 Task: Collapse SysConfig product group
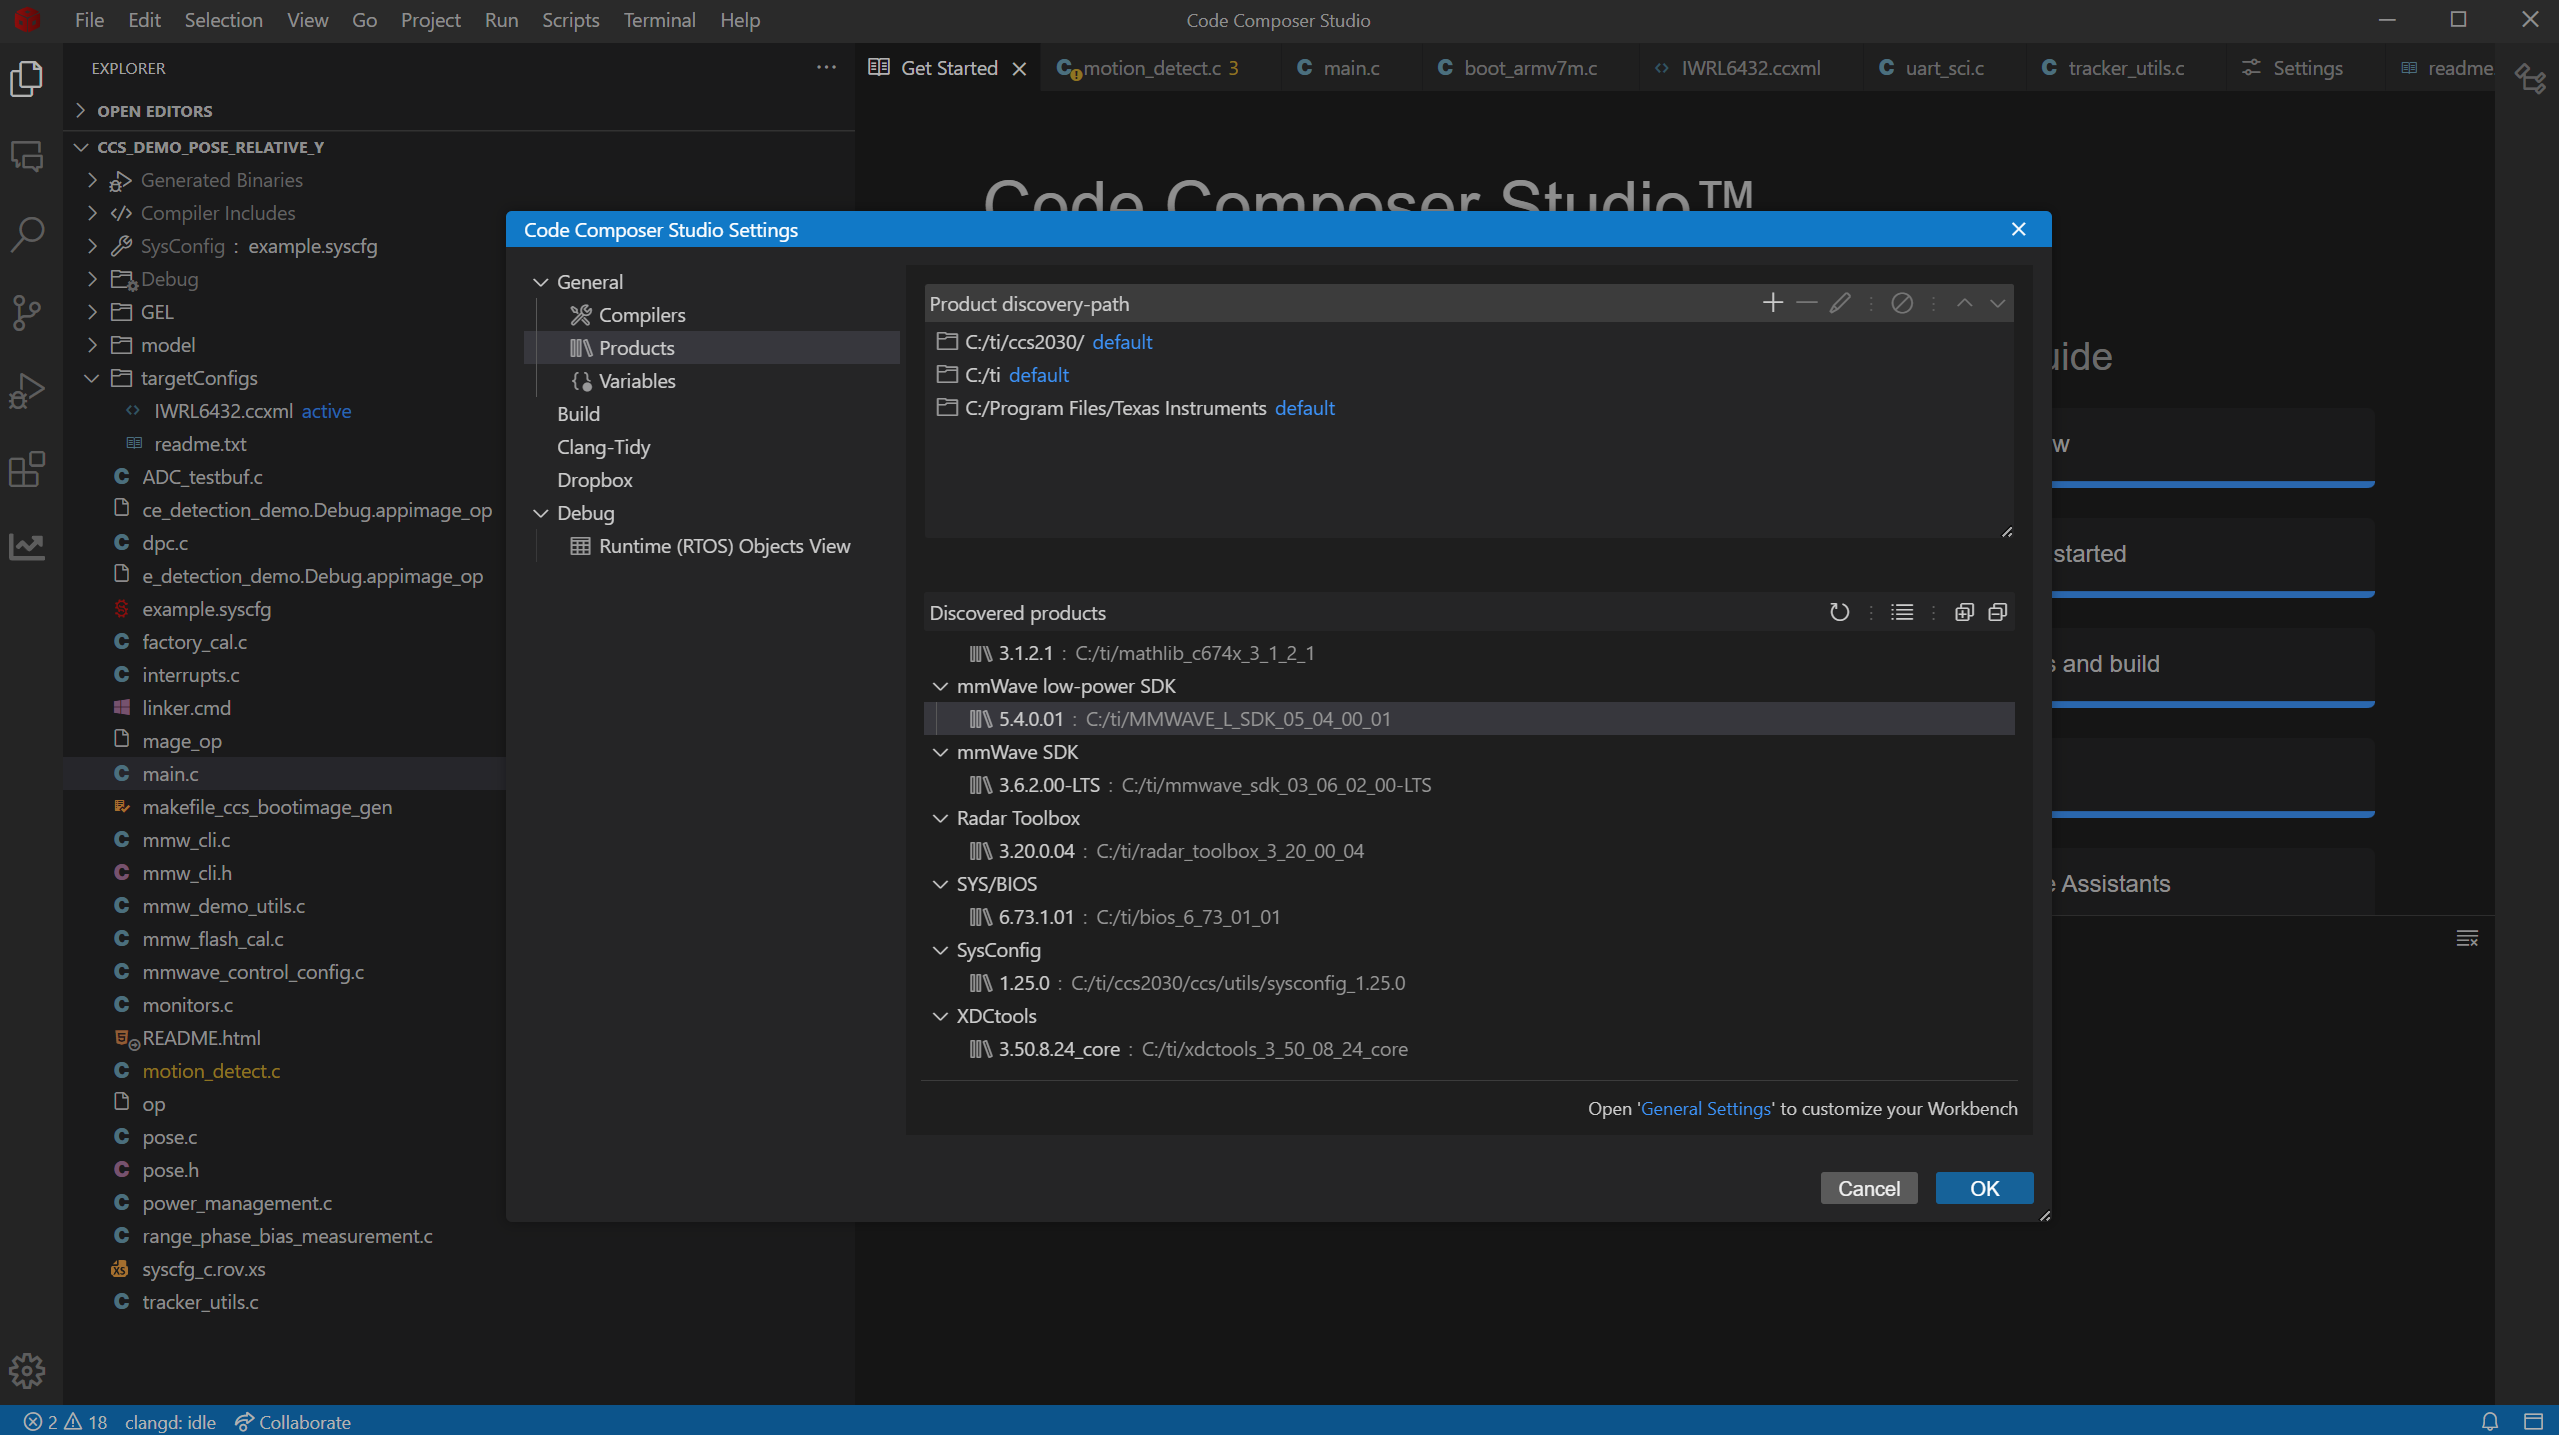(940, 950)
